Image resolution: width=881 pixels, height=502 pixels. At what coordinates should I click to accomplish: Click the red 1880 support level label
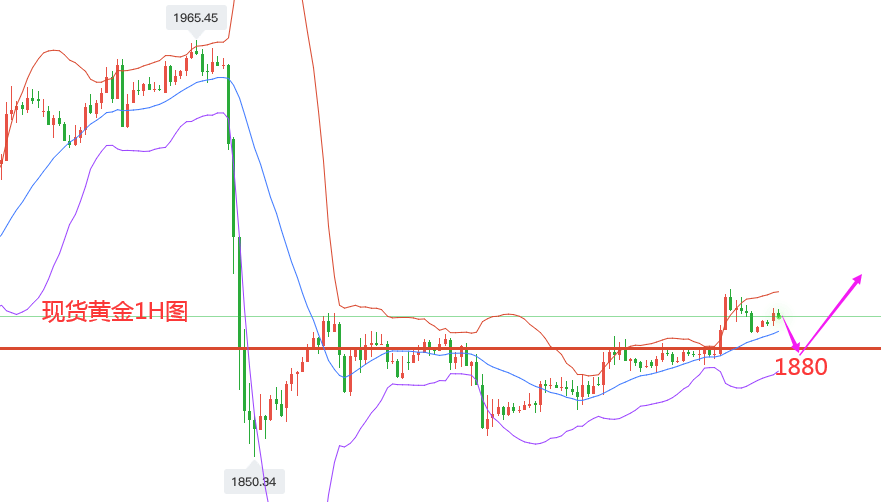pos(801,367)
